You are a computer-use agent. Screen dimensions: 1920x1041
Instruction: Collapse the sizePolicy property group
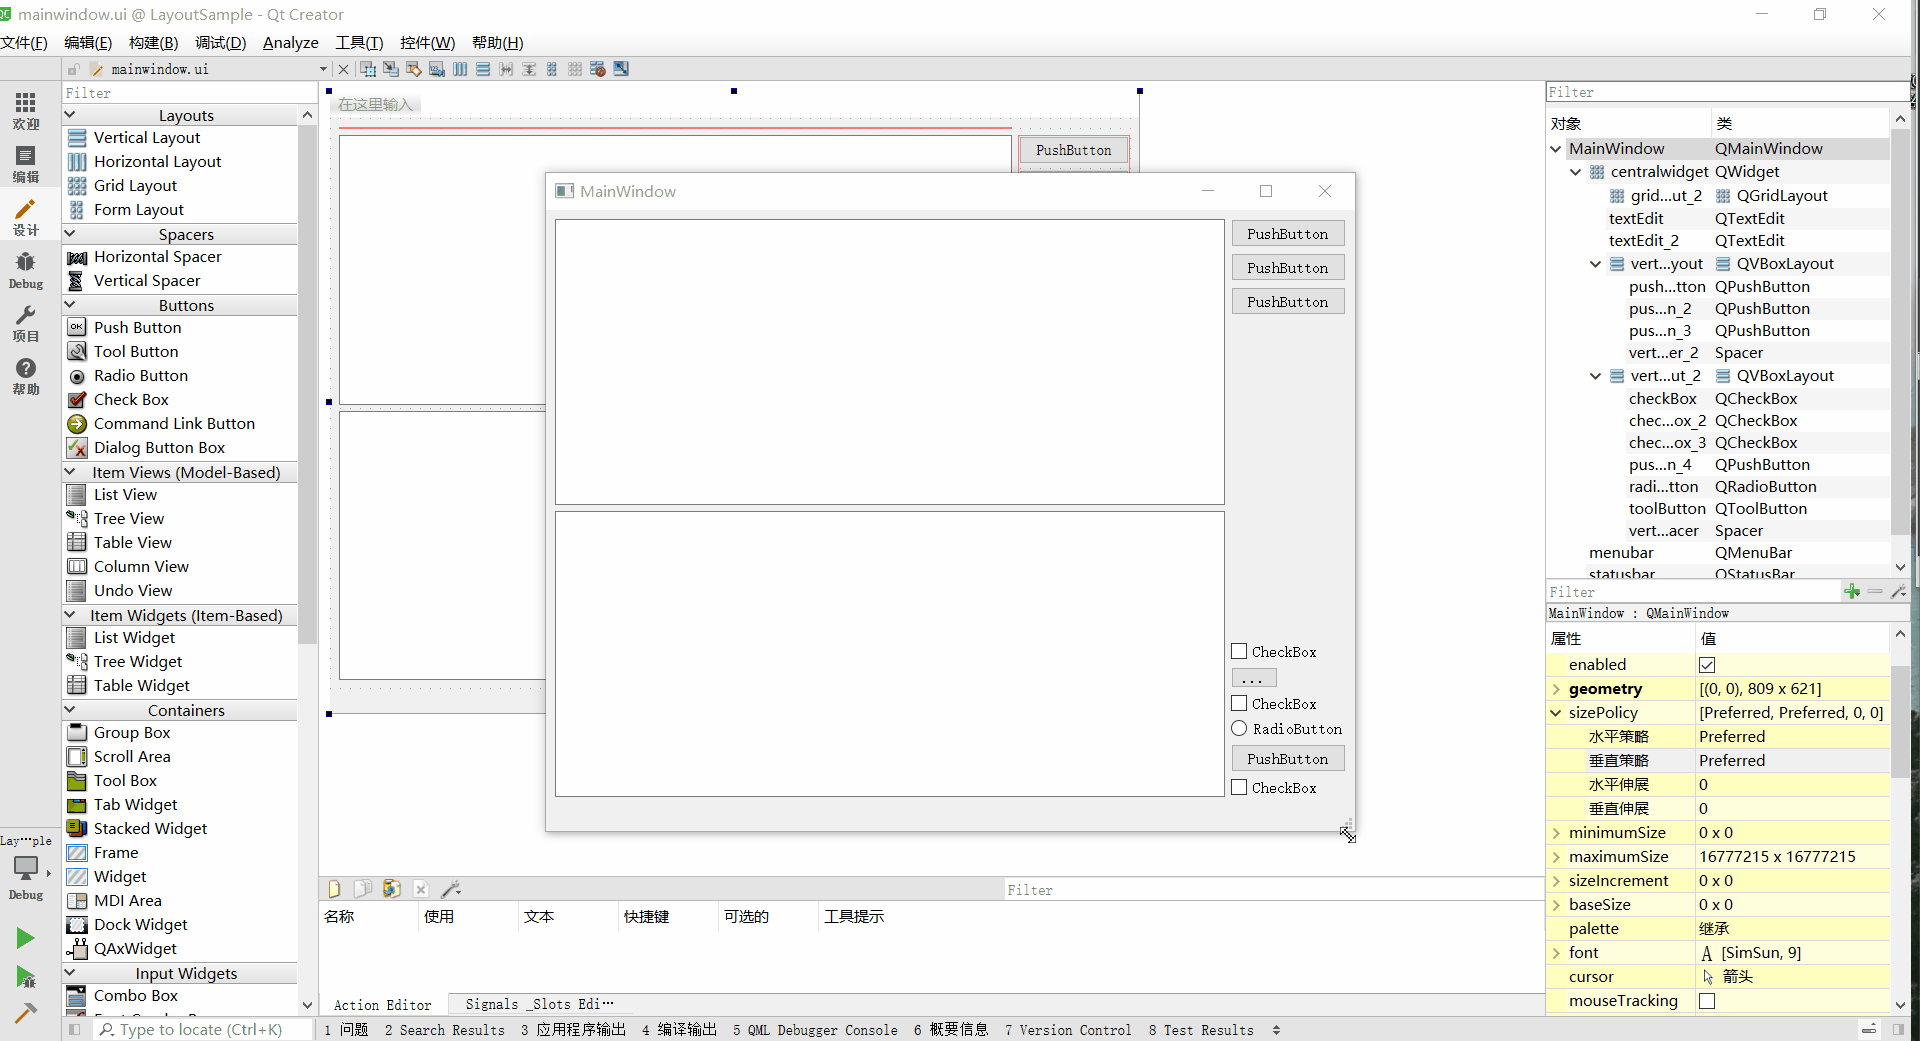point(1556,713)
